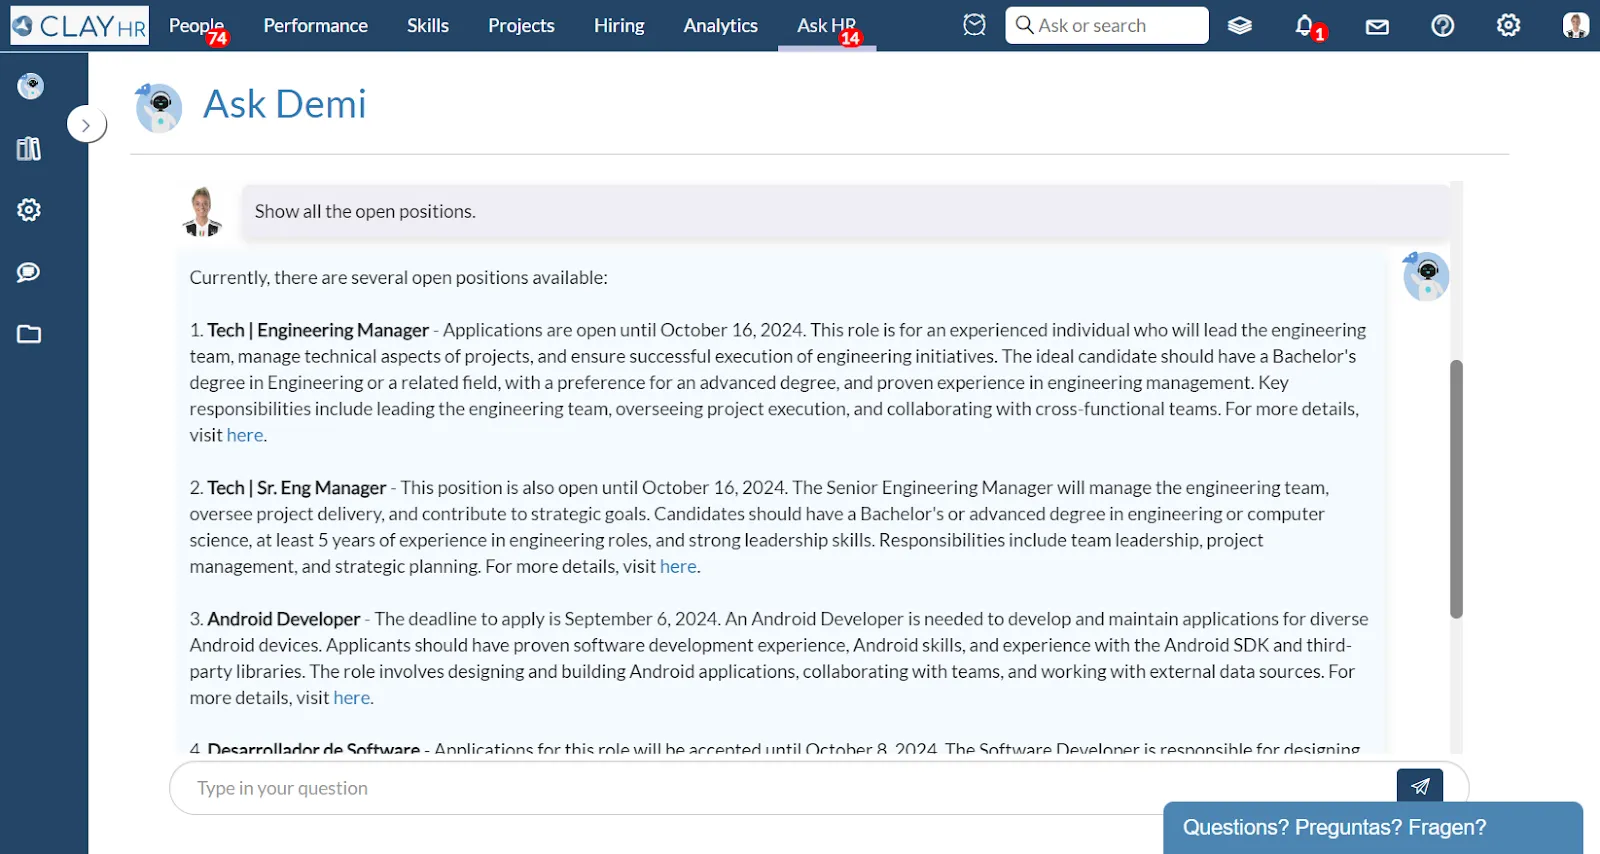Select the Ask HR tab
Image resolution: width=1600 pixels, height=854 pixels.
(x=826, y=26)
